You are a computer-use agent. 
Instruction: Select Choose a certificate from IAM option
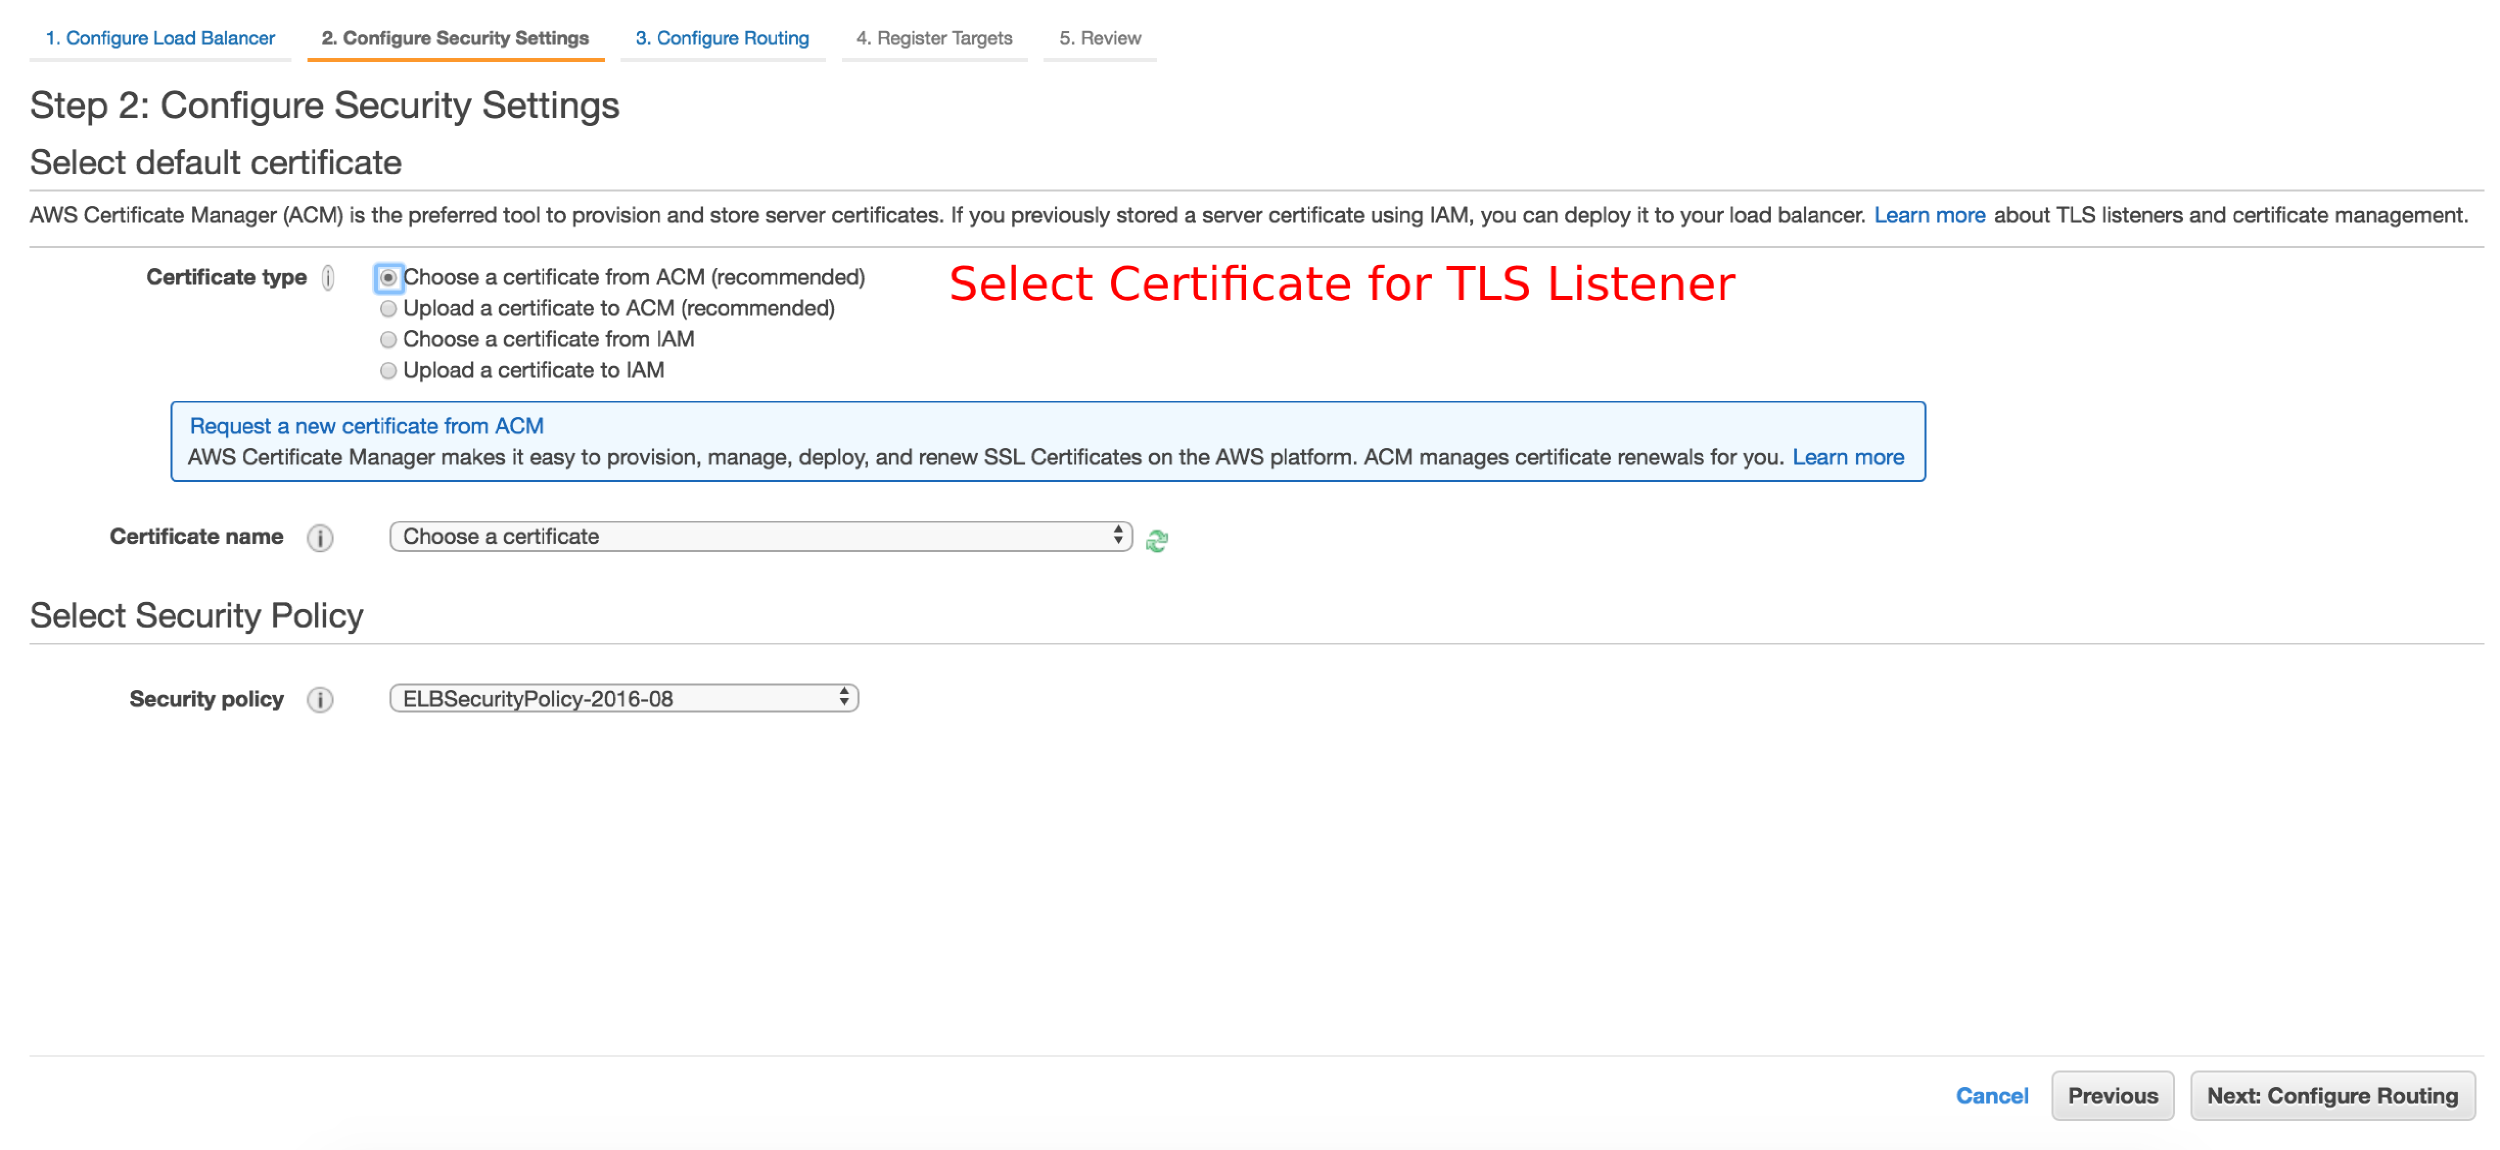[389, 340]
